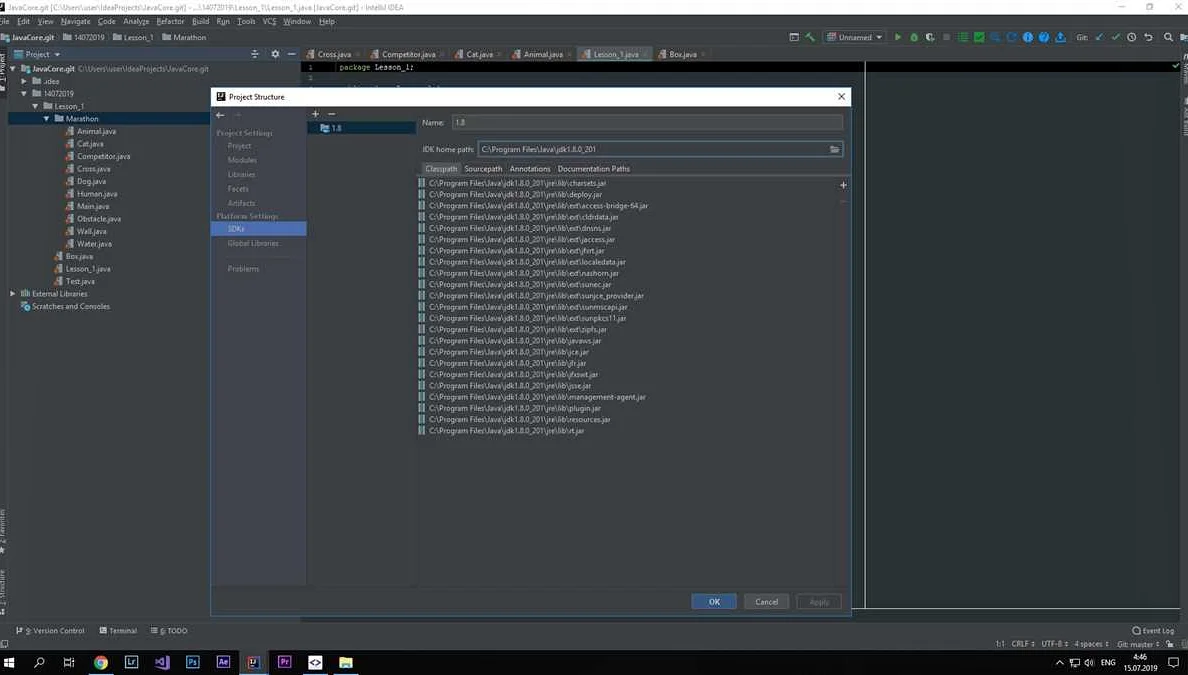Open File Explorer from the taskbar
Viewport: 1188px width, 675px height.
click(345, 662)
